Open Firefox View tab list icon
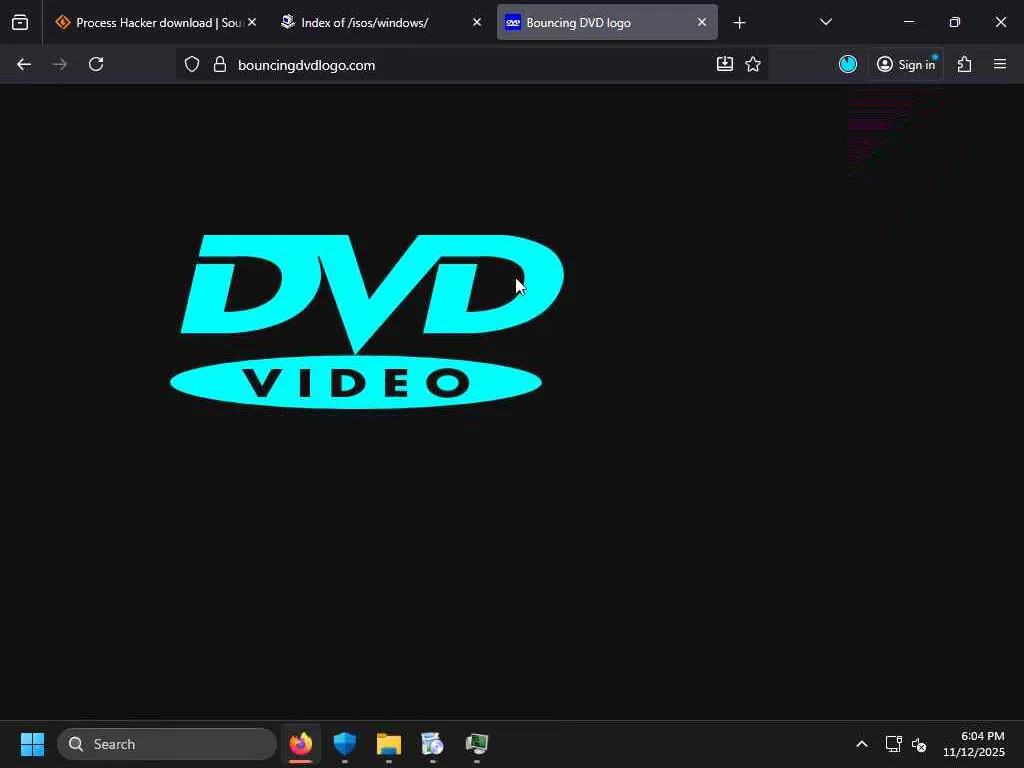Screen dimensions: 1024x768 coord(20,23)
